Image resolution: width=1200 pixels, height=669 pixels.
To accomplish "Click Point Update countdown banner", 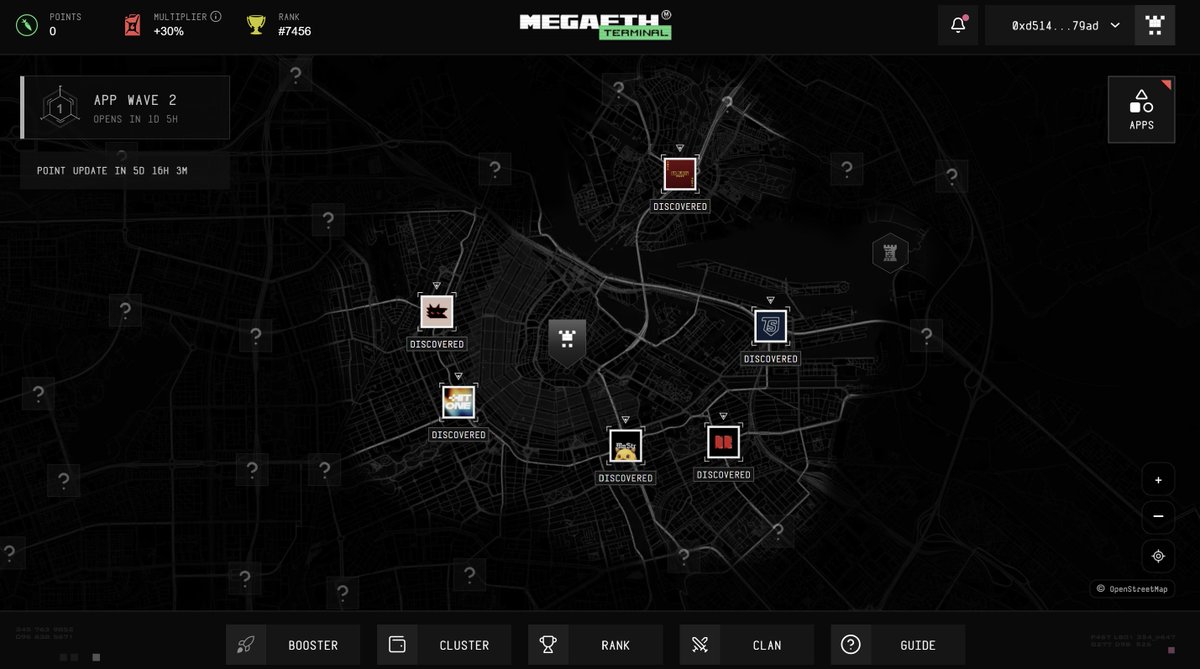I will [x=125, y=171].
